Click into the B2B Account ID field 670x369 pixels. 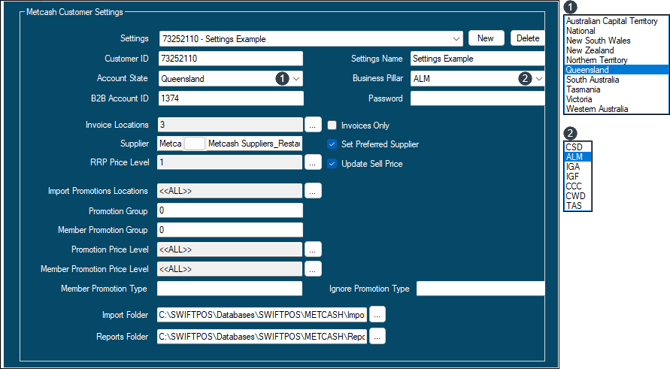[x=231, y=98]
